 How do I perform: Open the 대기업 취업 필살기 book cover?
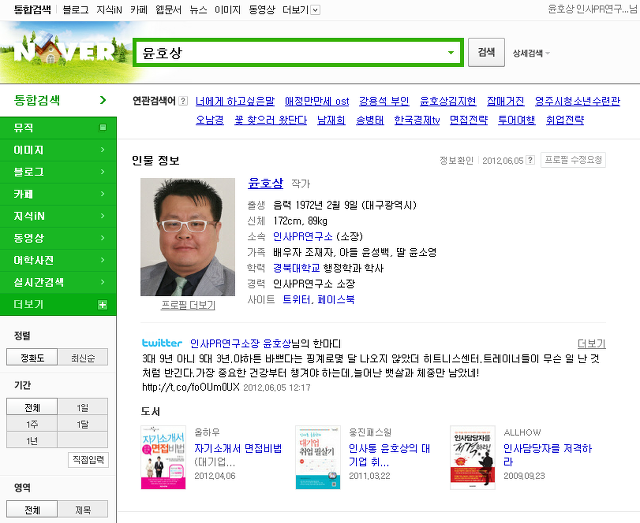coord(318,457)
